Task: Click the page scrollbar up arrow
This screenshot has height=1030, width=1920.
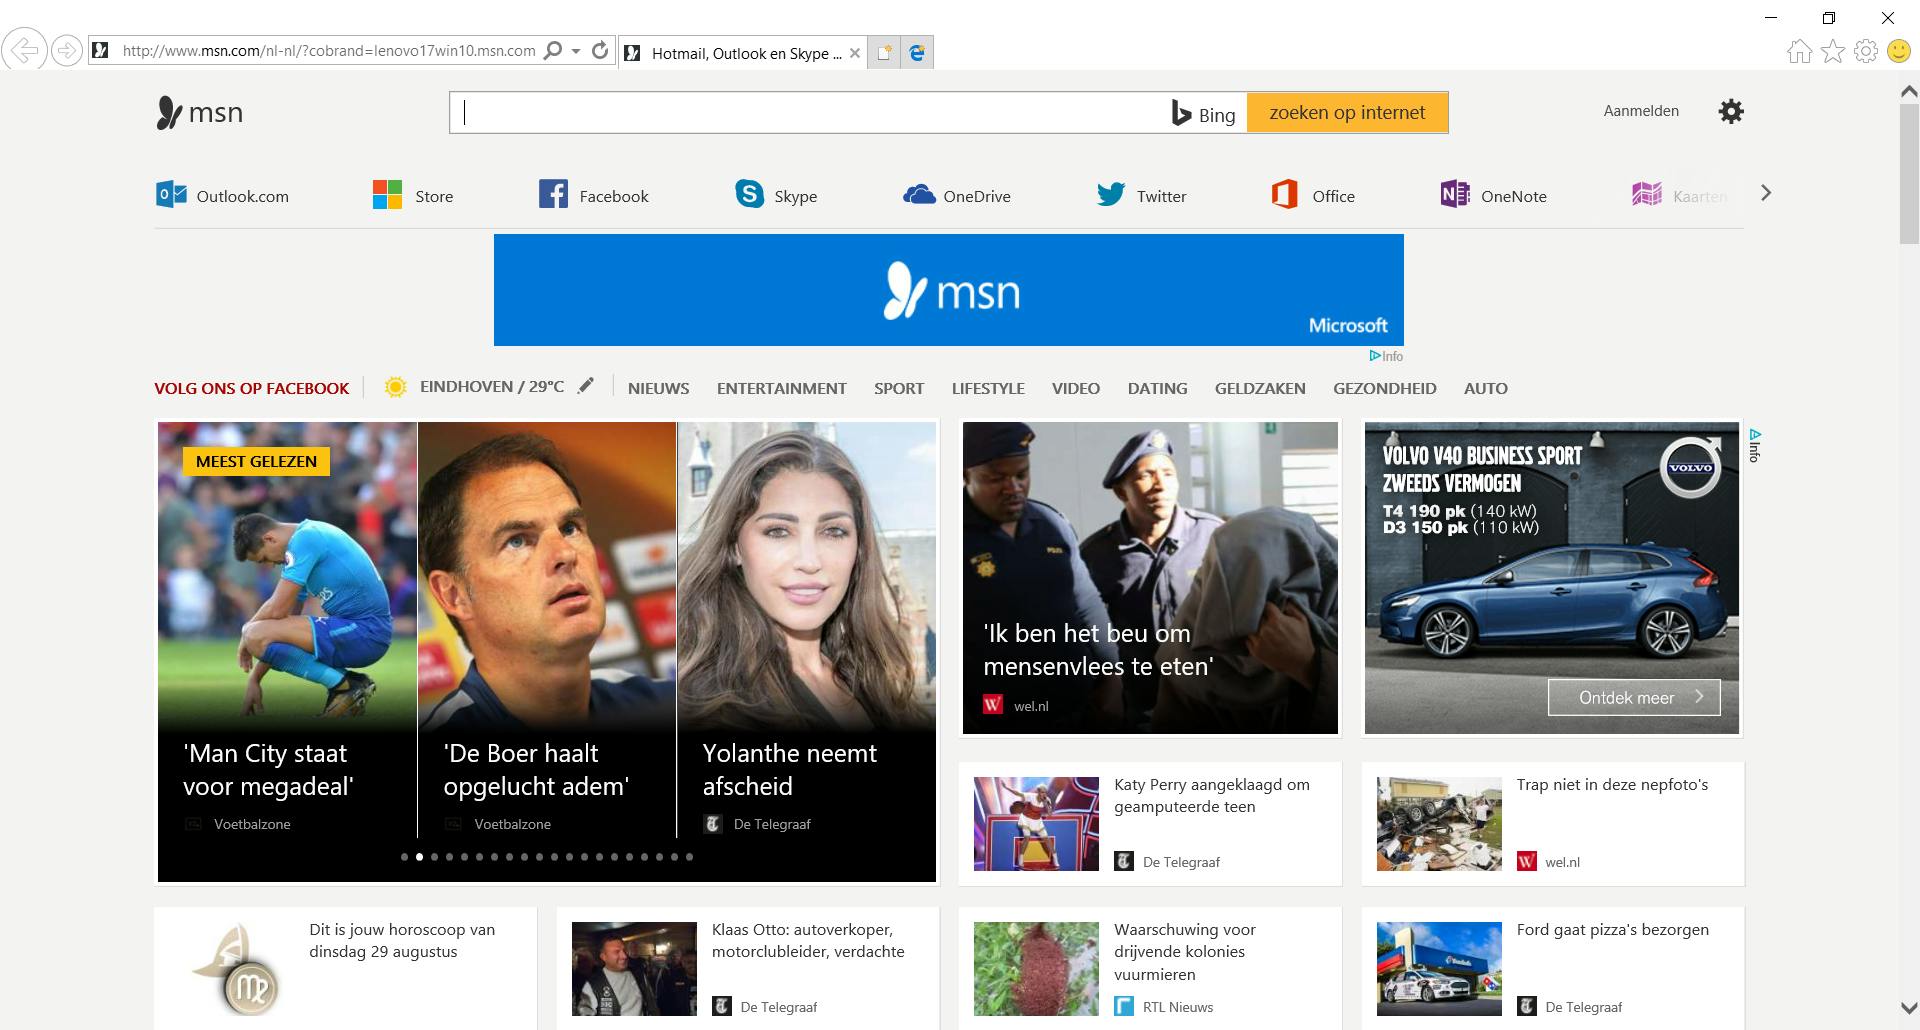Action: pyautogui.click(x=1908, y=91)
